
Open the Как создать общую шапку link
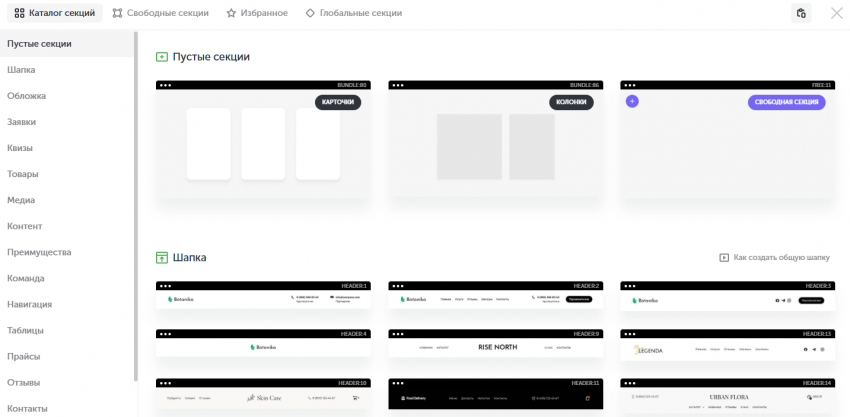(x=781, y=257)
